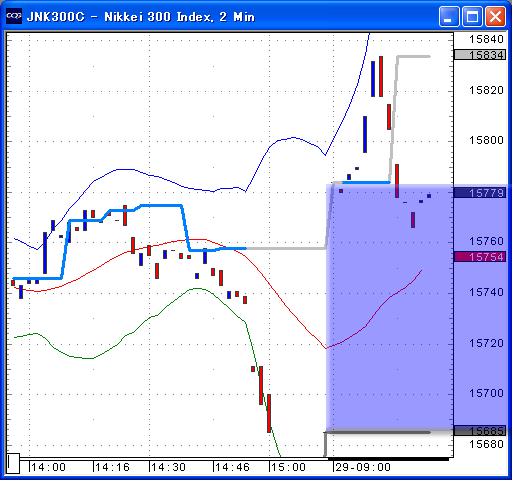Image resolution: width=512 pixels, height=480 pixels.
Task: Click the CQG icon in title bar
Action: pos(14,16)
